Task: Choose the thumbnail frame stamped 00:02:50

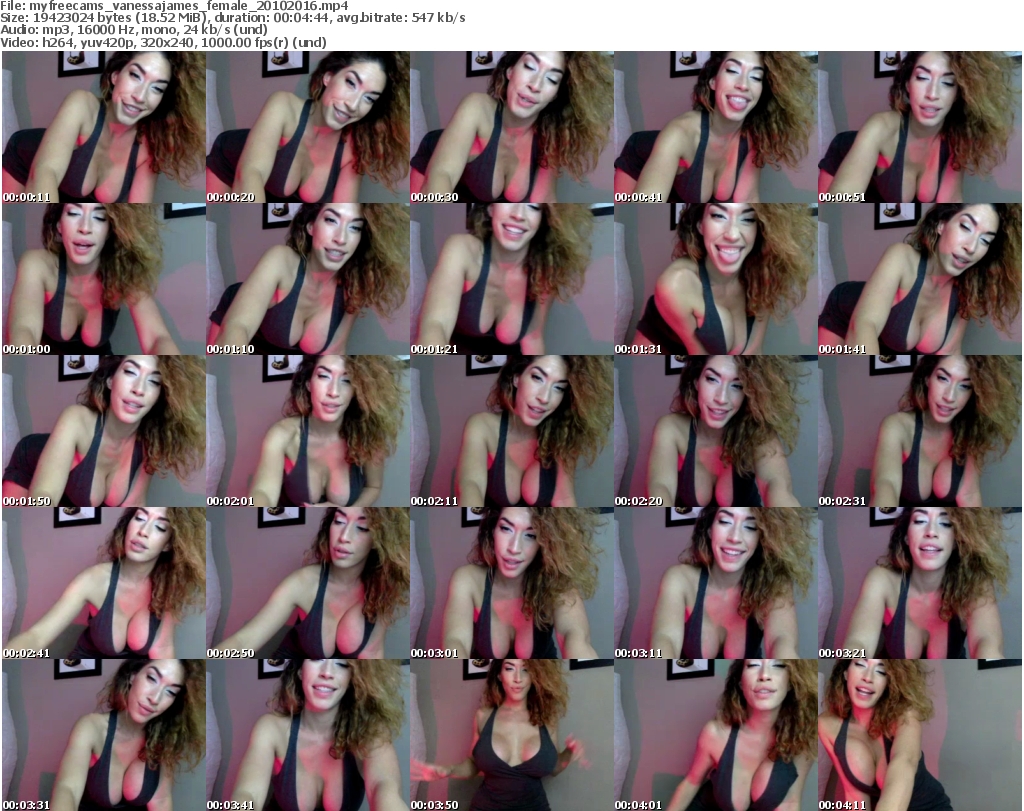Action: click(x=308, y=584)
